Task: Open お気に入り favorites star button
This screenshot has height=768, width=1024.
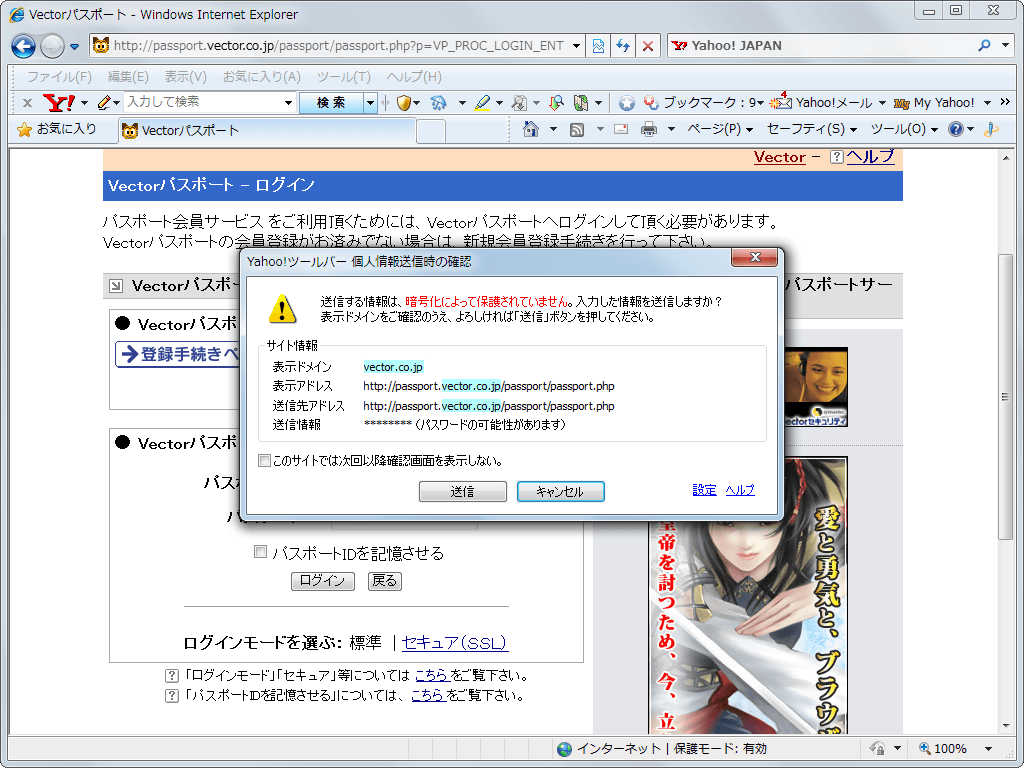Action: (x=57, y=129)
